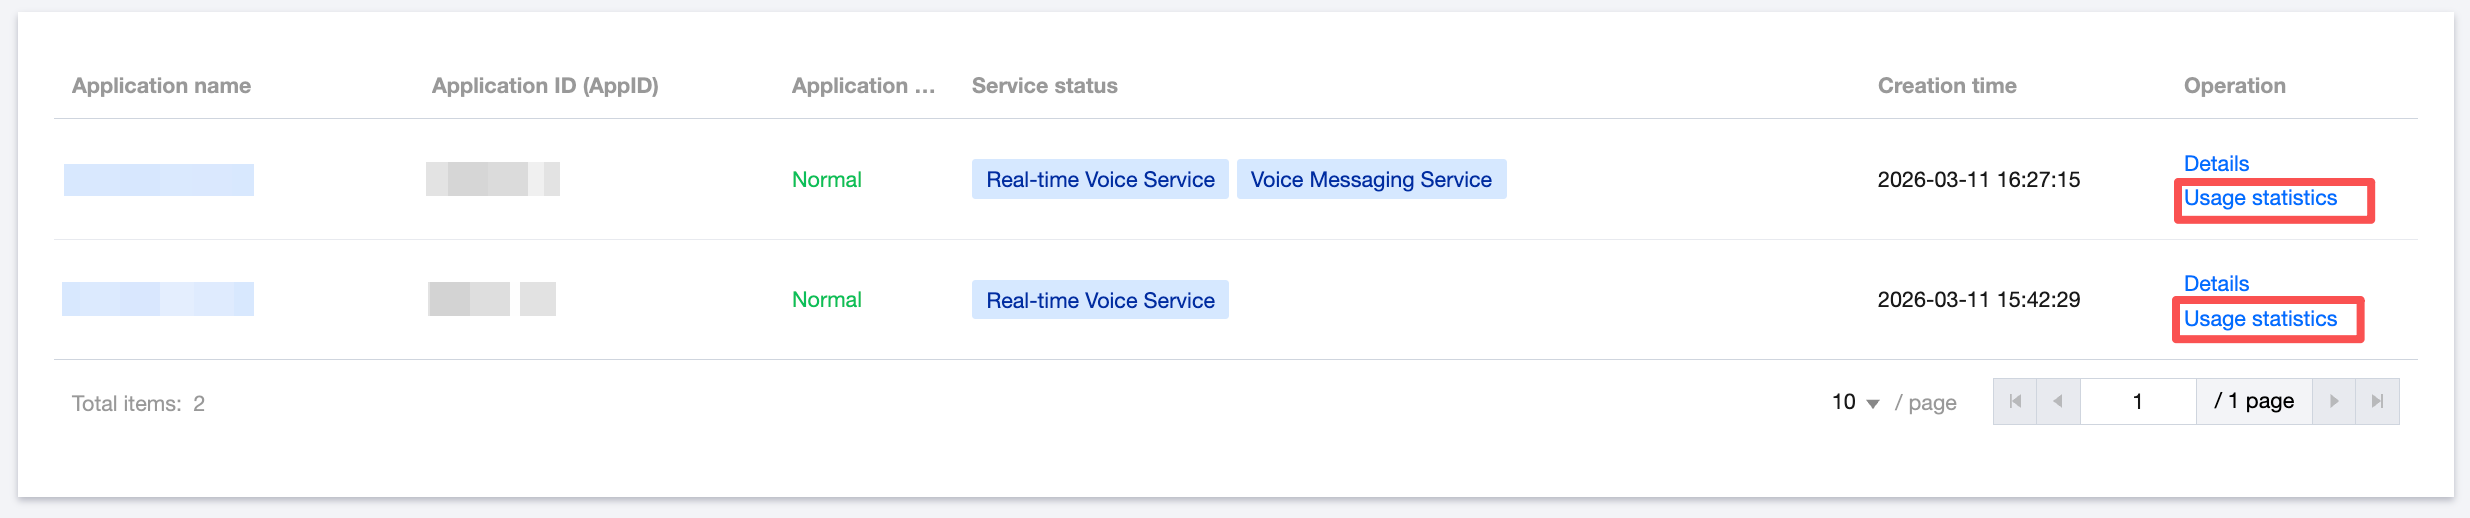Open the items-per-page dropdown showing 10
The height and width of the screenshot is (518, 2470).
(1855, 402)
